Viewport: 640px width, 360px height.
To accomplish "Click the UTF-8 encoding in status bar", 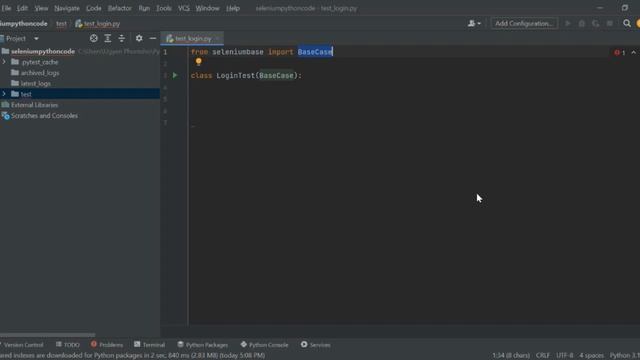I will [x=565, y=356].
